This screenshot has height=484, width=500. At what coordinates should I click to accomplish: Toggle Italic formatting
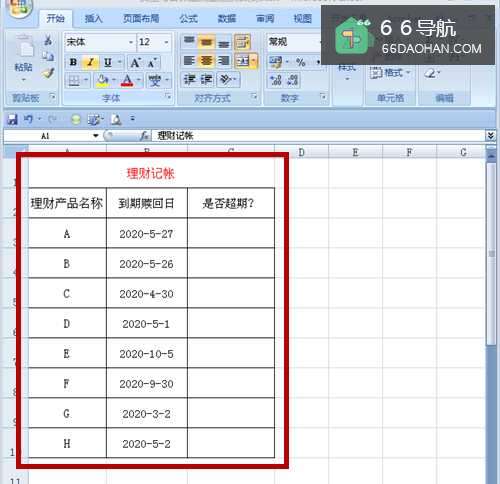coord(90,62)
